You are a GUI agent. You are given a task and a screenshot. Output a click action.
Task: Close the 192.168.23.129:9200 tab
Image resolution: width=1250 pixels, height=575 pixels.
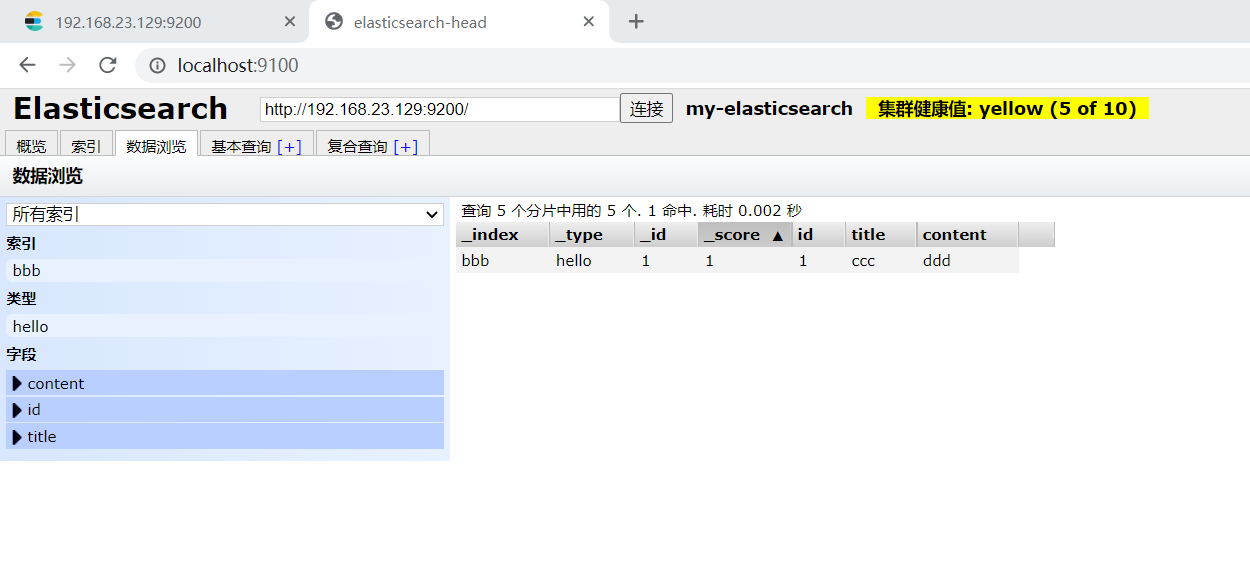290,22
